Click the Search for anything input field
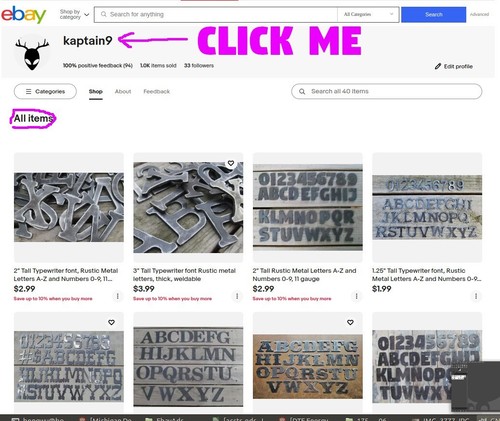The width and height of the screenshot is (500, 421). coord(216,15)
